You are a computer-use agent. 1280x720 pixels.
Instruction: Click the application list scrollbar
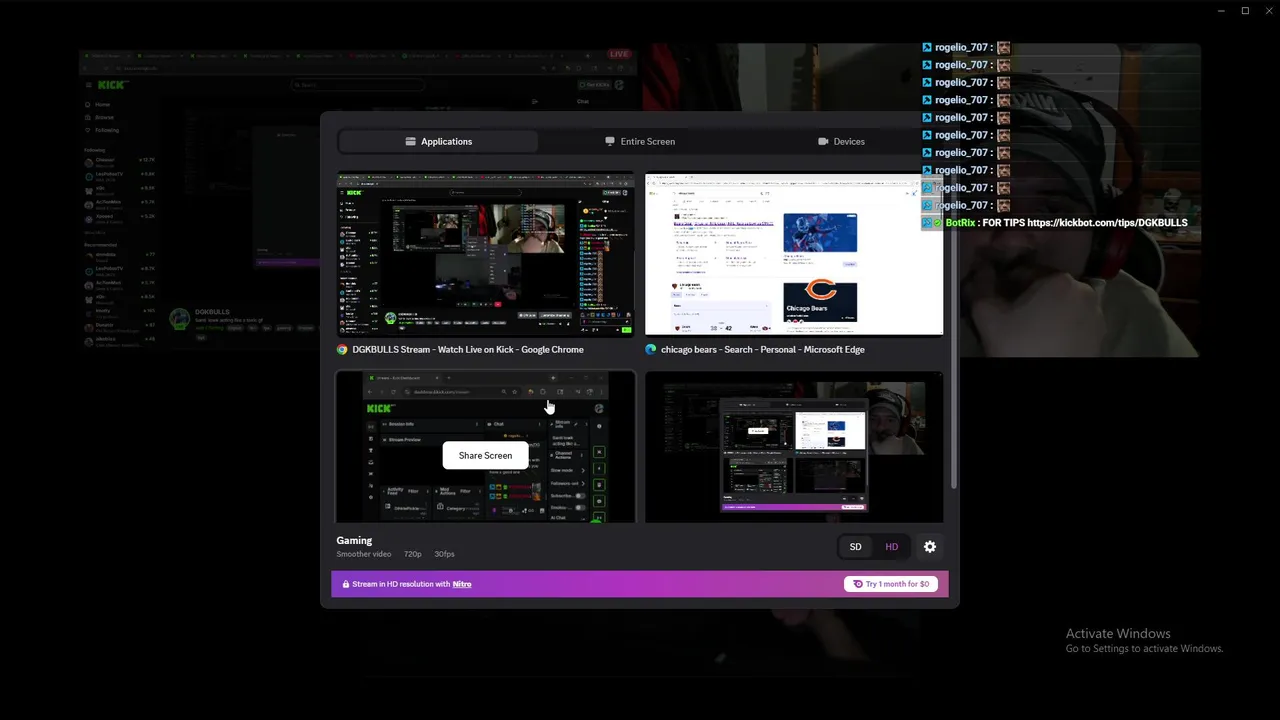[953, 330]
